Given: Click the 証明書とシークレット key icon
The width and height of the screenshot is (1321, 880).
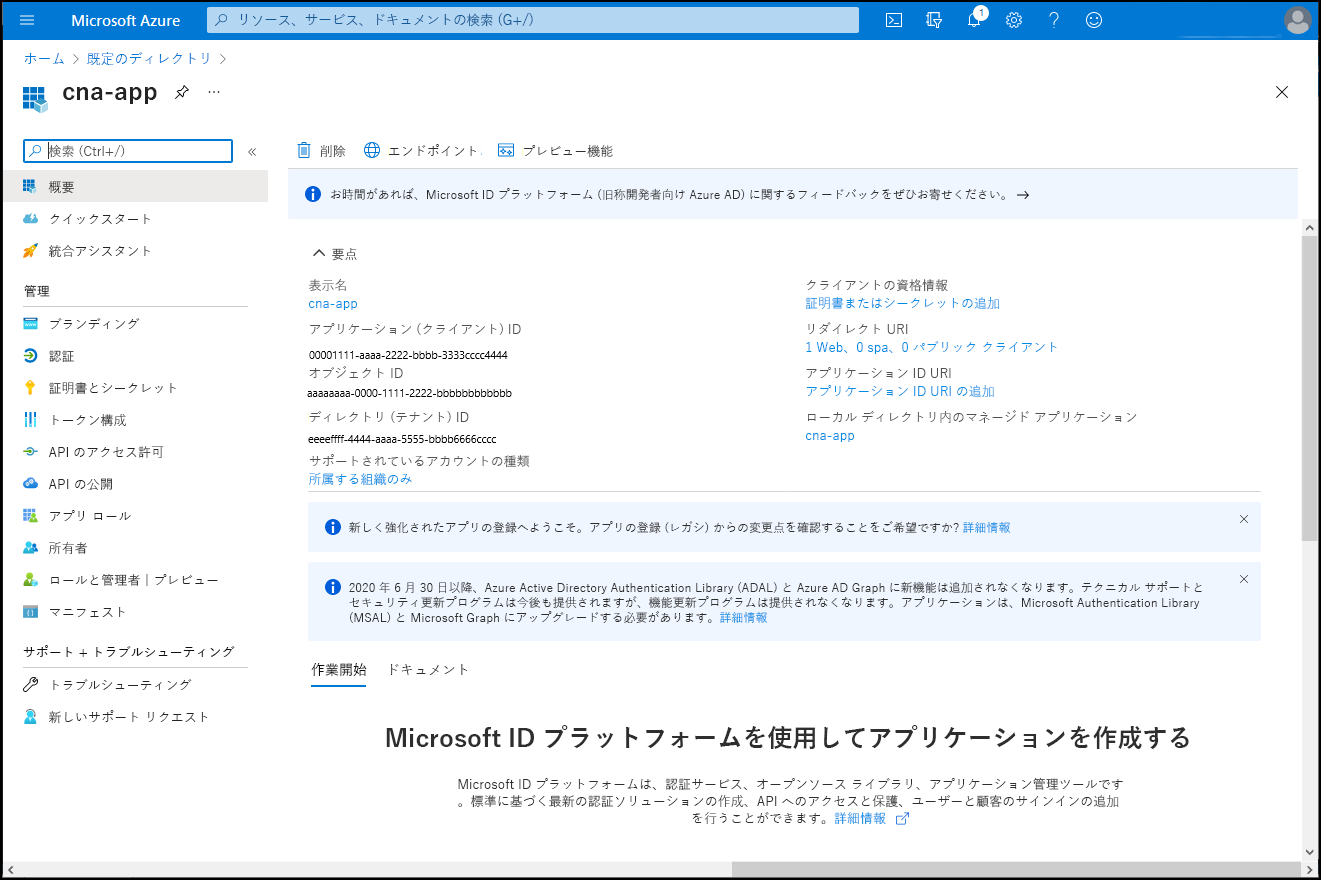Looking at the screenshot, I should [30, 388].
